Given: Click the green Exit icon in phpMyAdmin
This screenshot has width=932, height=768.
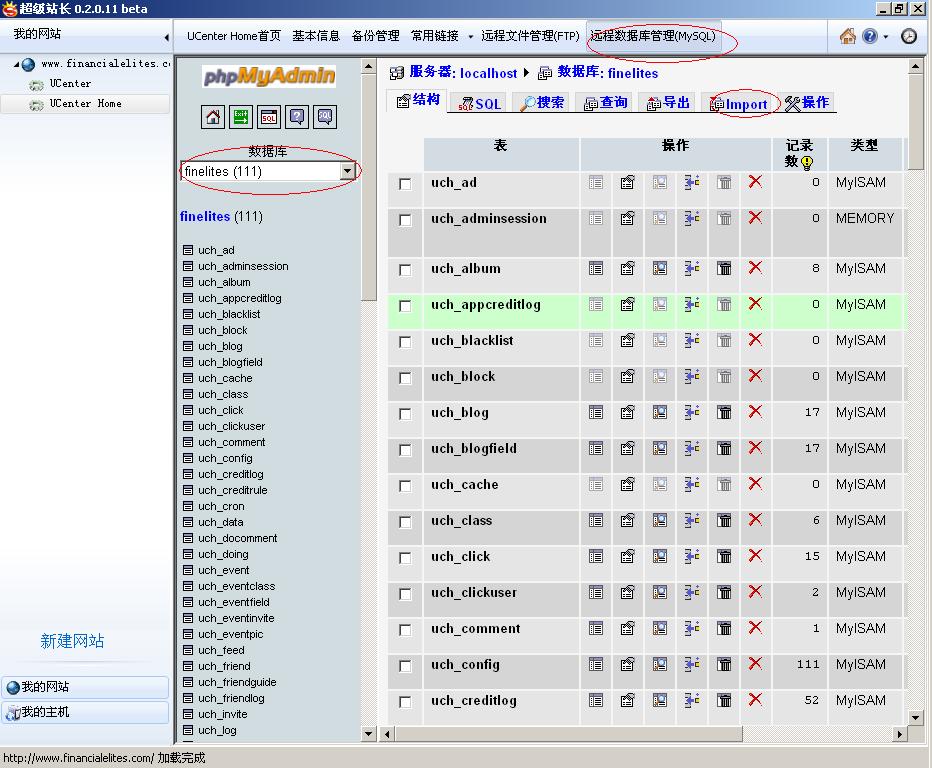Looking at the screenshot, I should (x=241, y=117).
